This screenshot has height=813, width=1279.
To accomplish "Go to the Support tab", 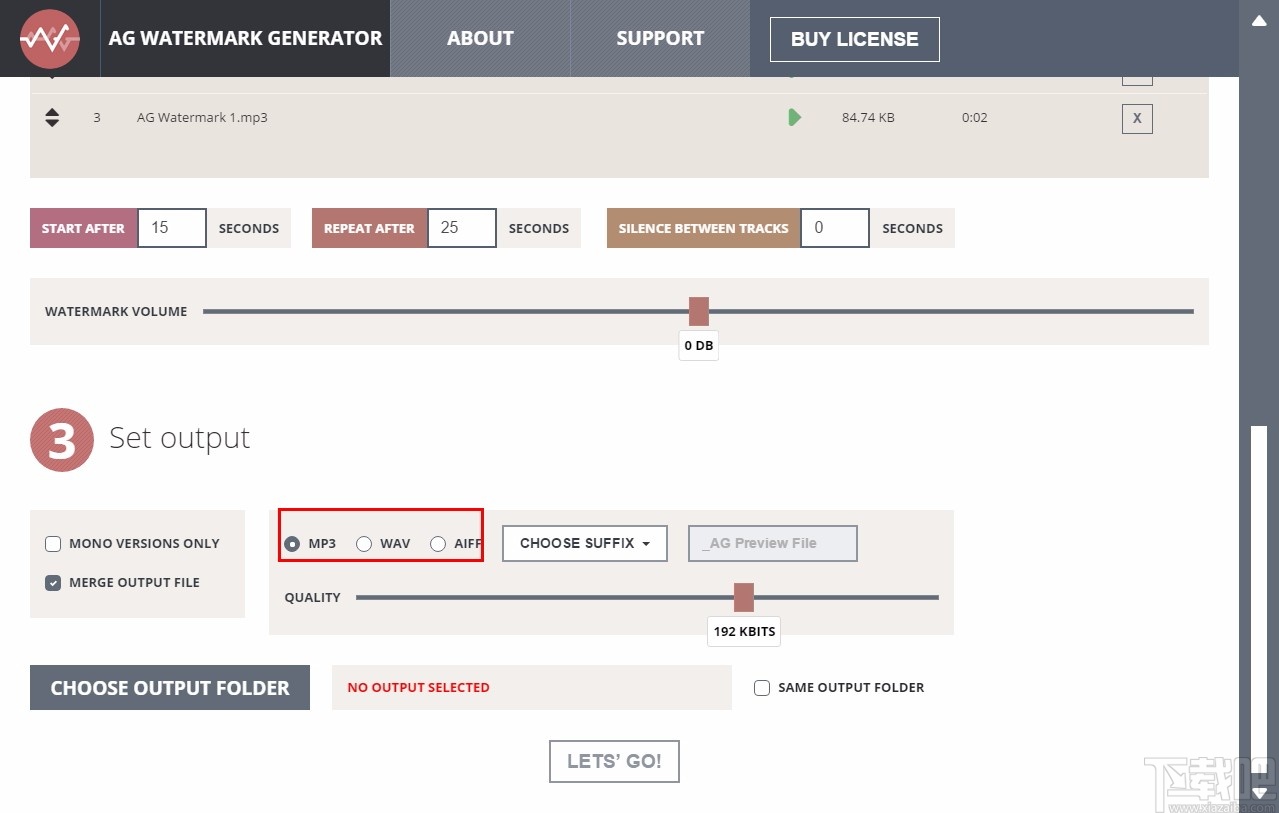I will (660, 39).
